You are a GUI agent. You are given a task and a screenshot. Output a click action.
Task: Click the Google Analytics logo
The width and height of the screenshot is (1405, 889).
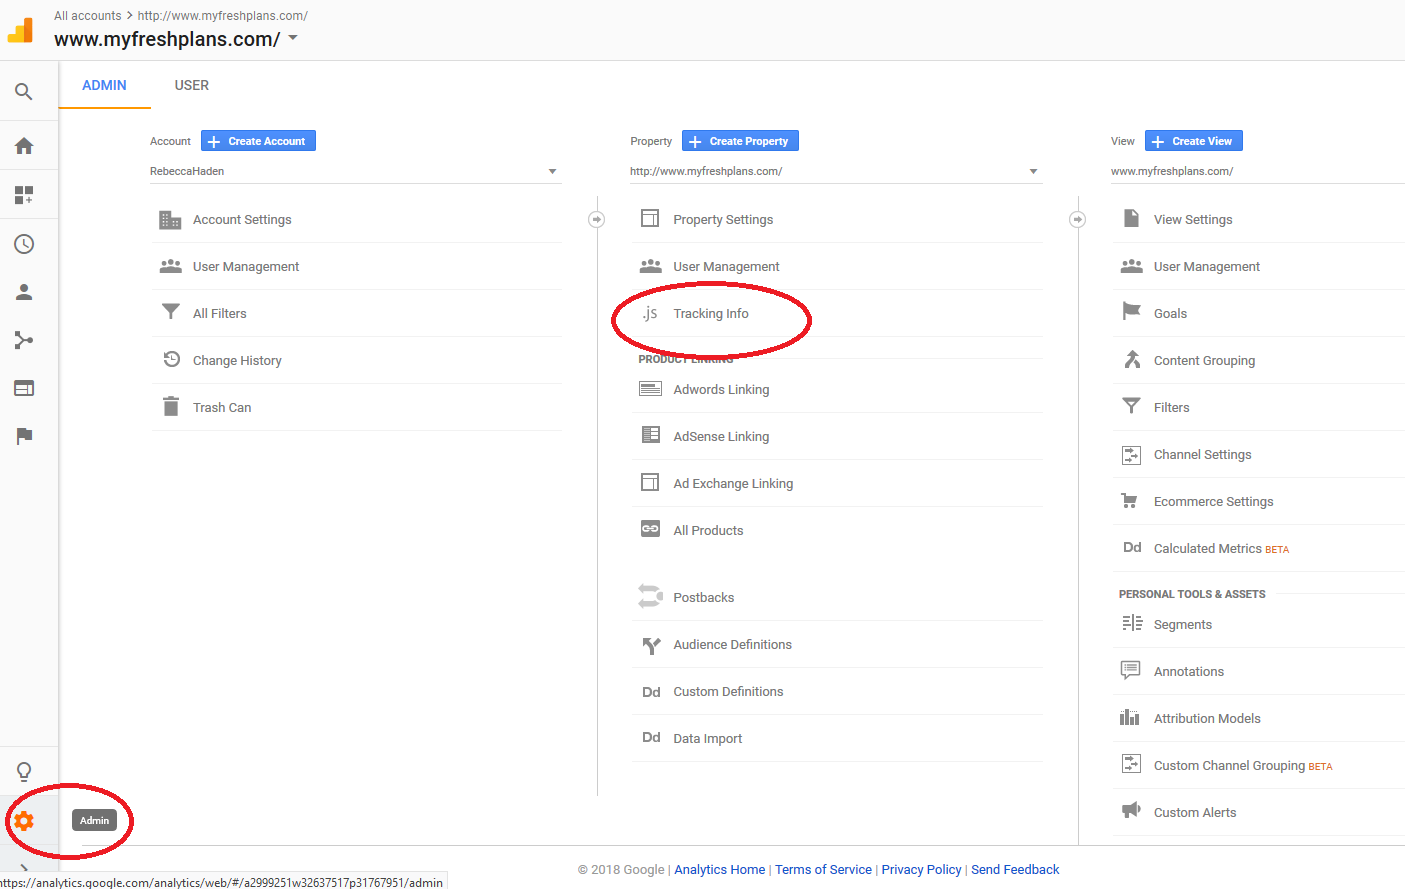[21, 30]
